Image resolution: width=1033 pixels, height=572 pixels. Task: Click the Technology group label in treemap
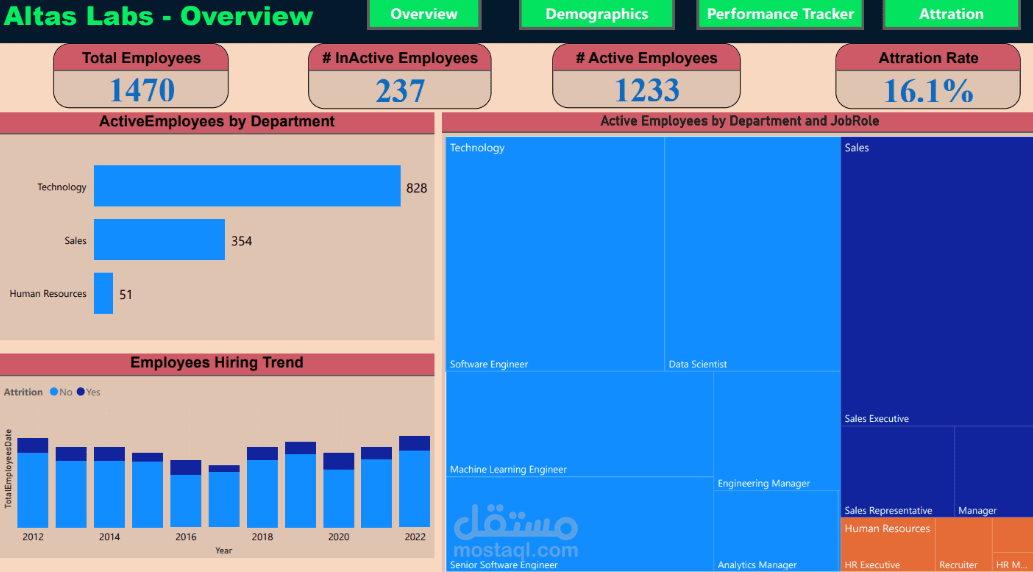pos(477,148)
